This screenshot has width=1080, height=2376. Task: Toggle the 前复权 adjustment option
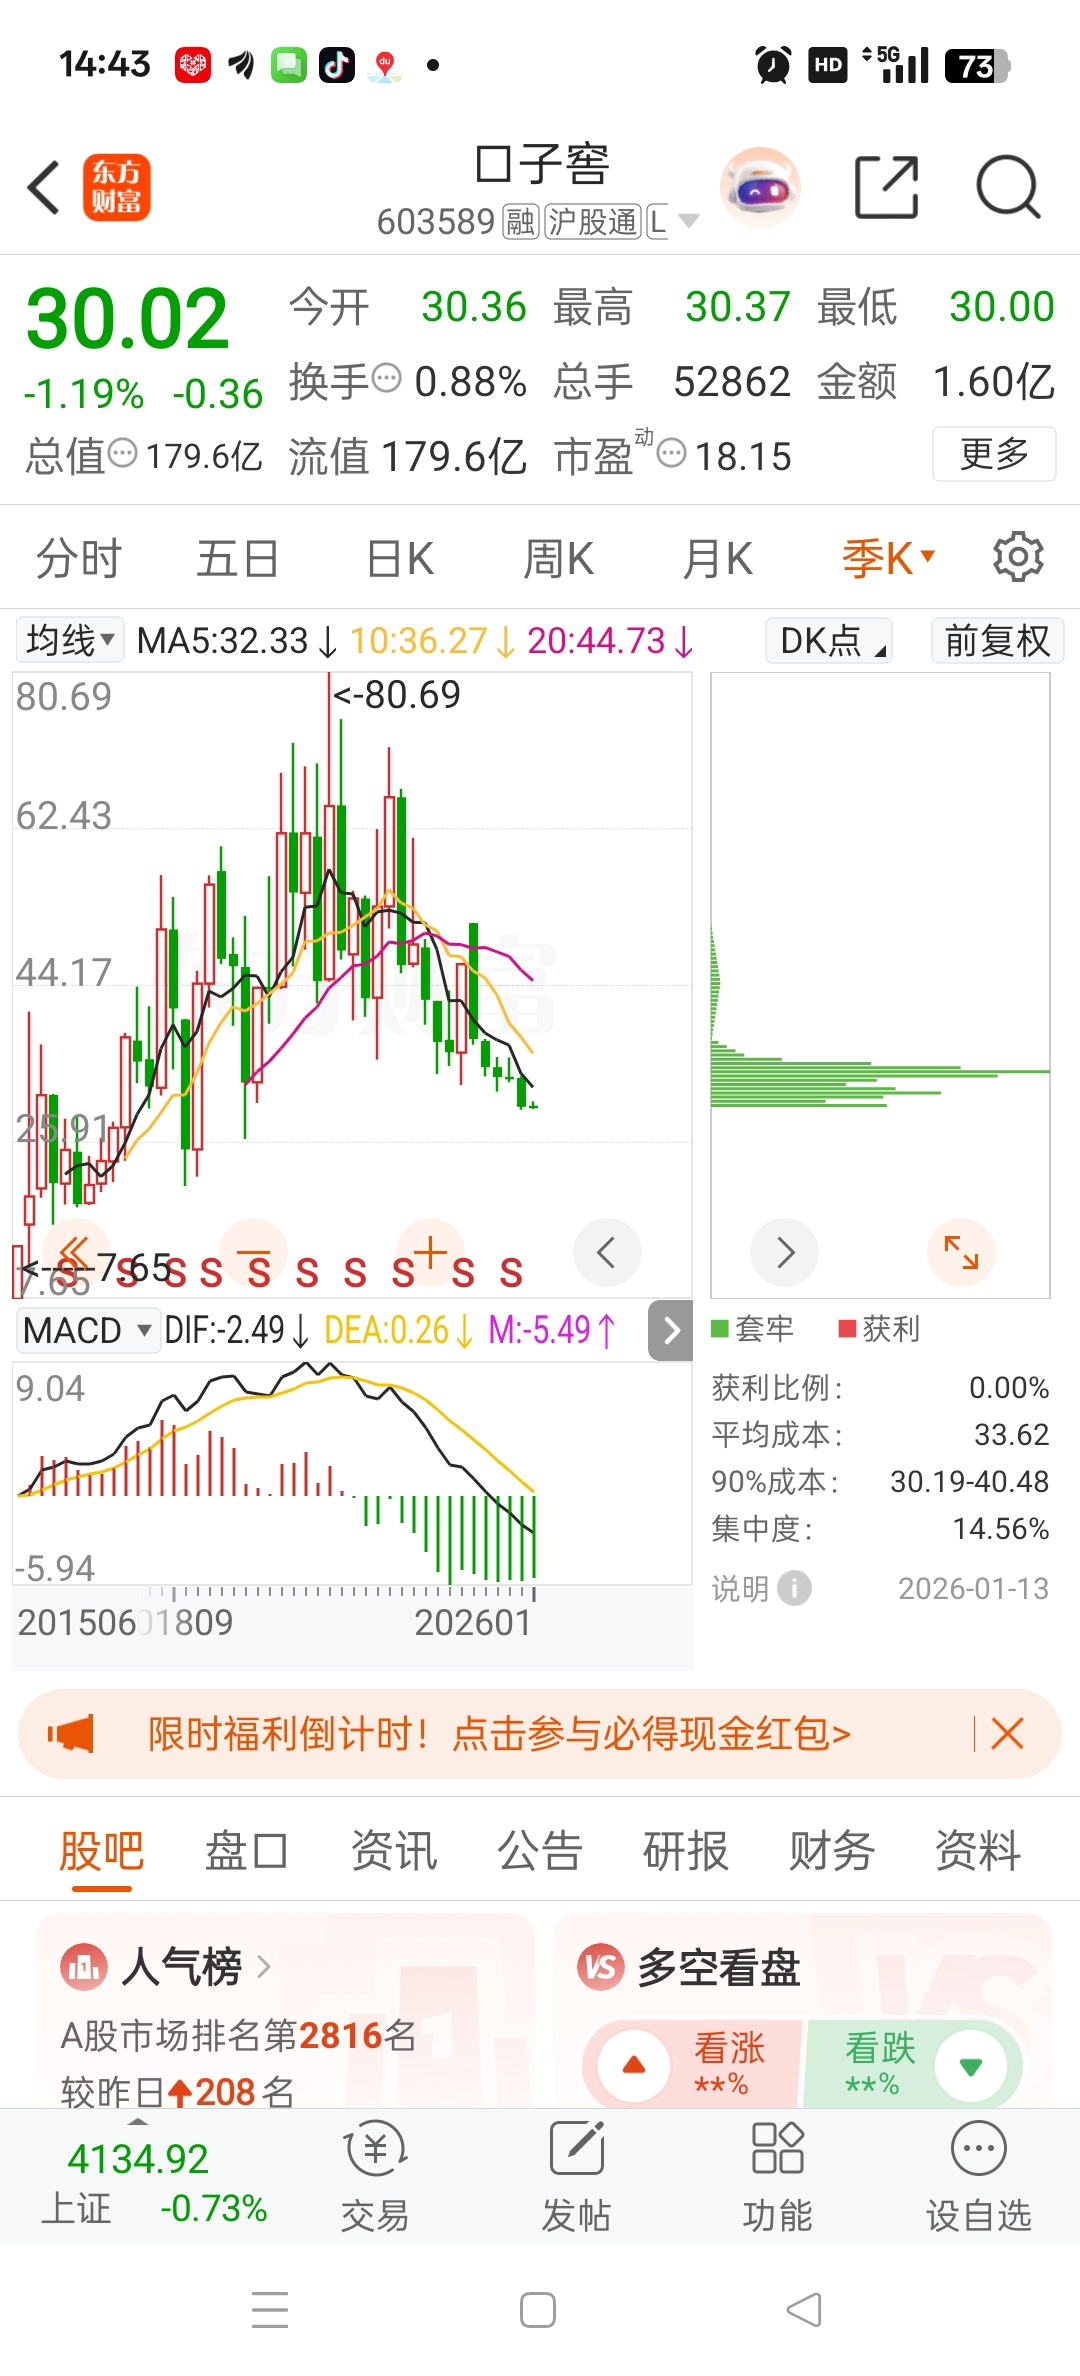coord(997,640)
